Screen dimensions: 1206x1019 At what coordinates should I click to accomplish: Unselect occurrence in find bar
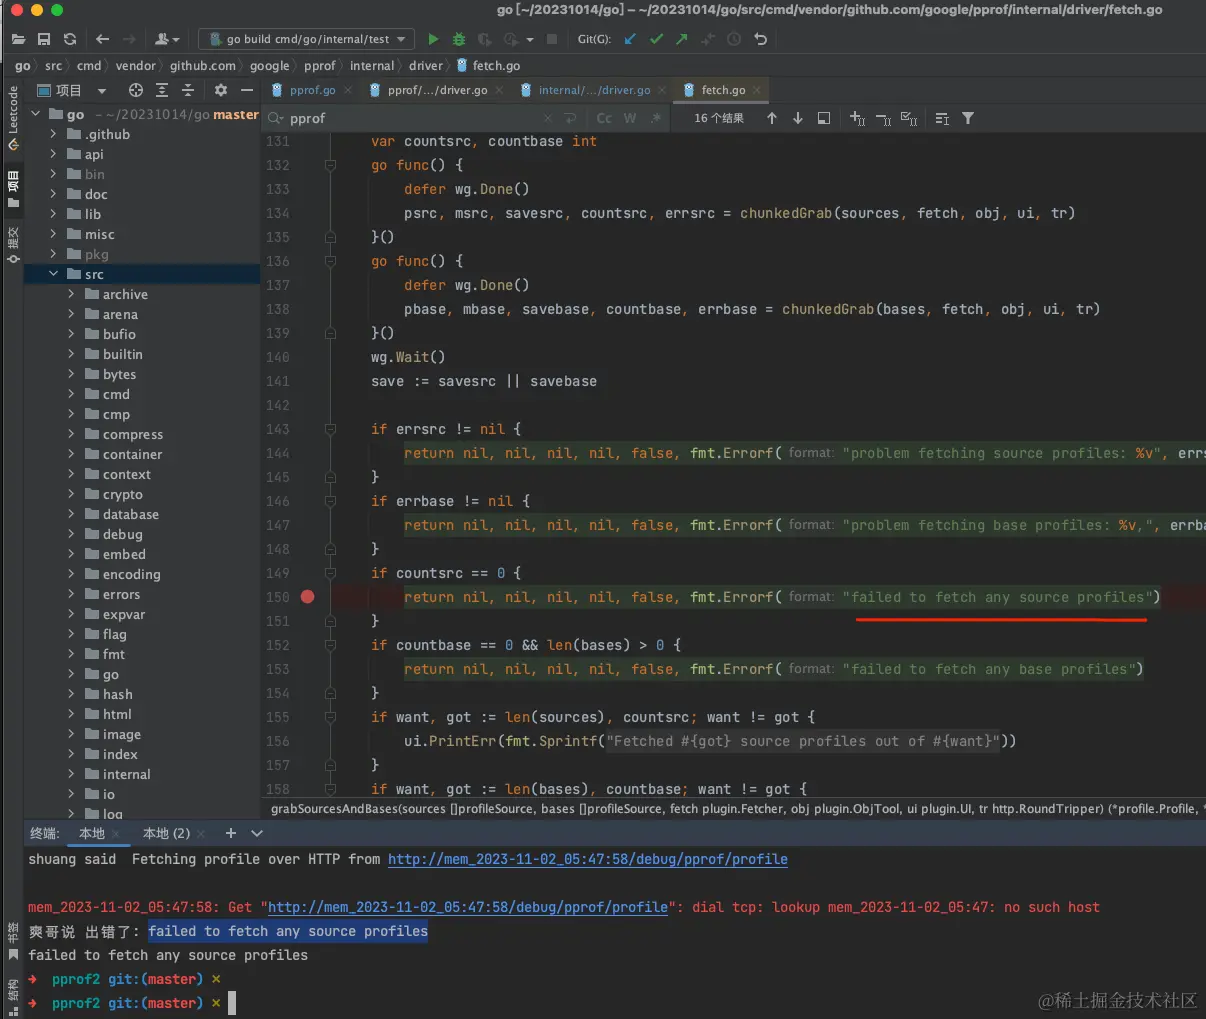tap(883, 118)
